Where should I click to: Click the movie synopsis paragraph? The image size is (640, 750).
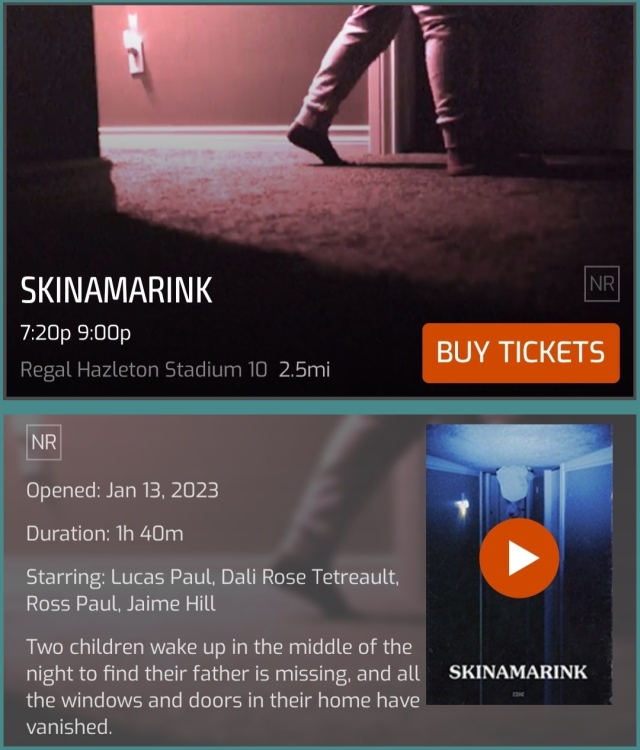click(x=223, y=687)
